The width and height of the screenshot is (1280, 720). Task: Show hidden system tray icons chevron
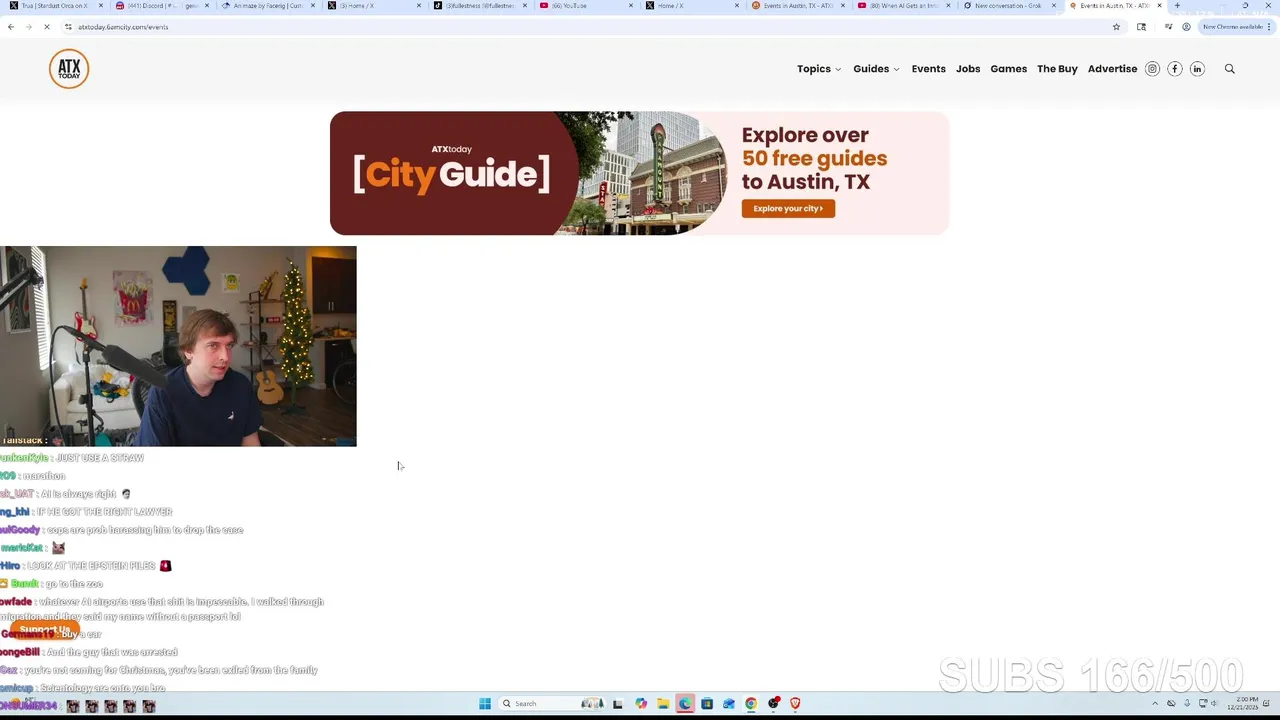[1155, 704]
